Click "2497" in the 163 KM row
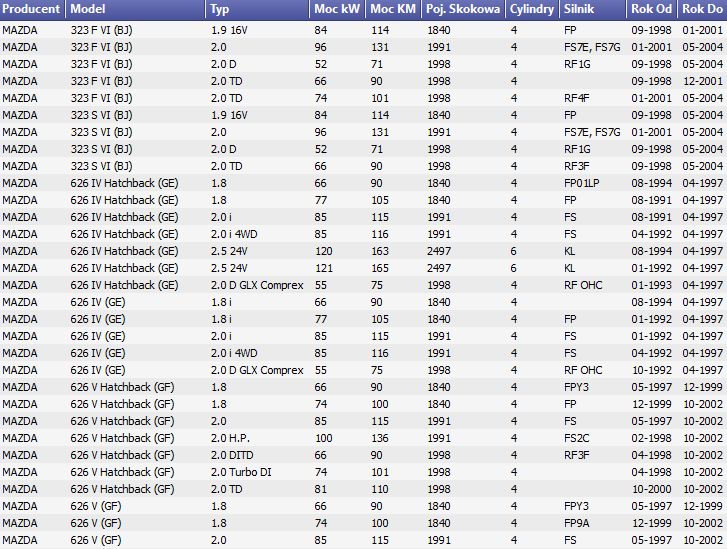Viewport: 727px width, 549px height. coord(439,251)
